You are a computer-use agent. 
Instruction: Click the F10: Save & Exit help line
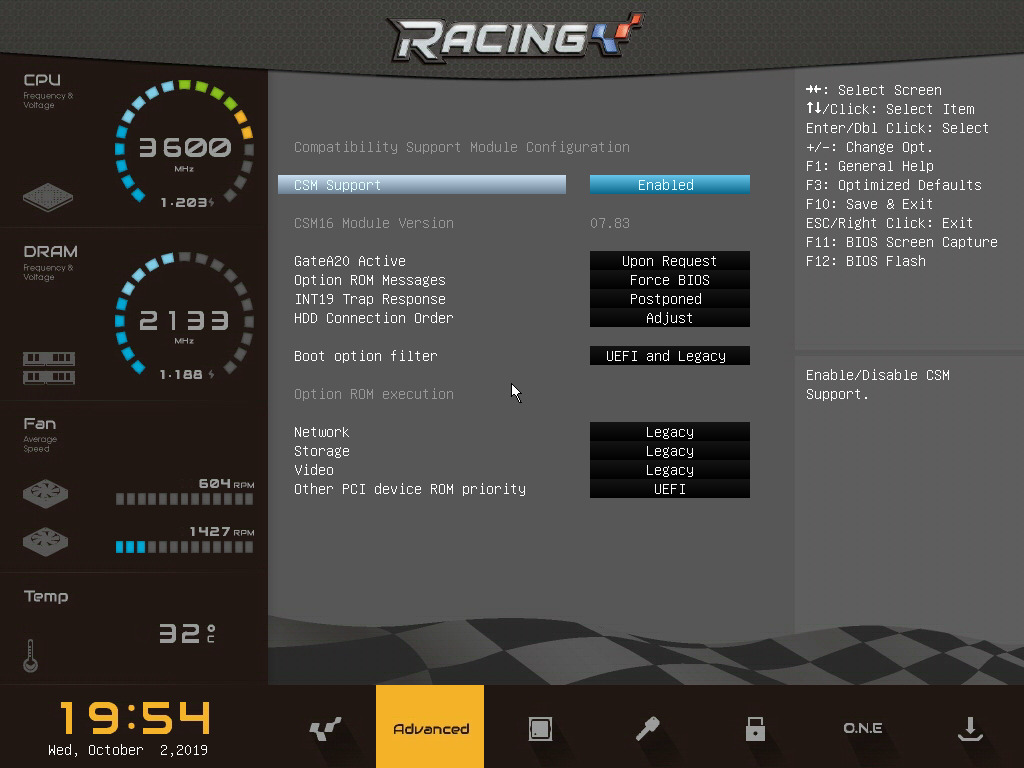pos(869,204)
